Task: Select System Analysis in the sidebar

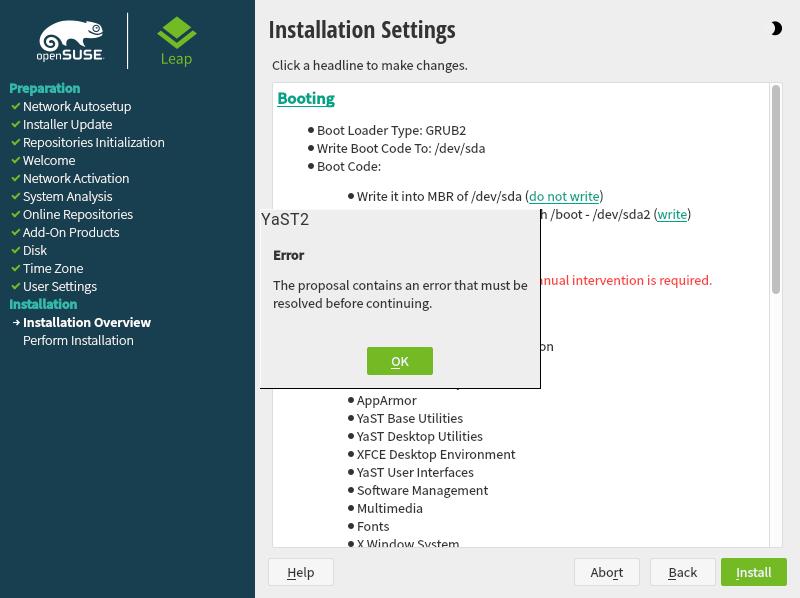Action: coord(67,196)
